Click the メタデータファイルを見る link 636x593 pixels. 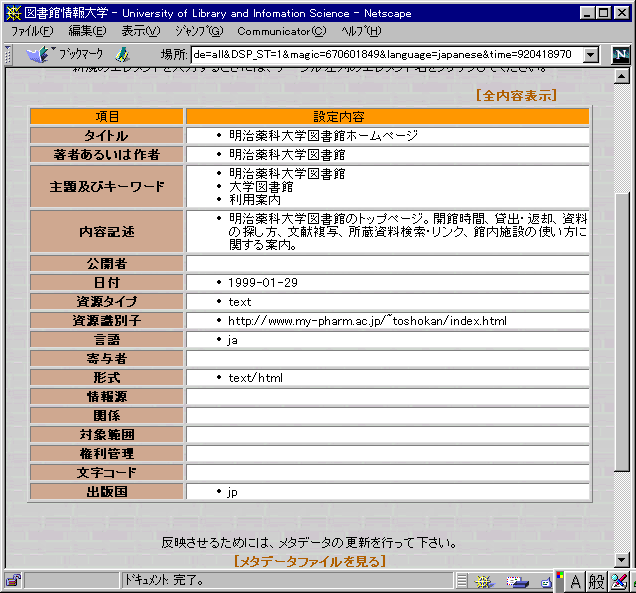click(309, 561)
